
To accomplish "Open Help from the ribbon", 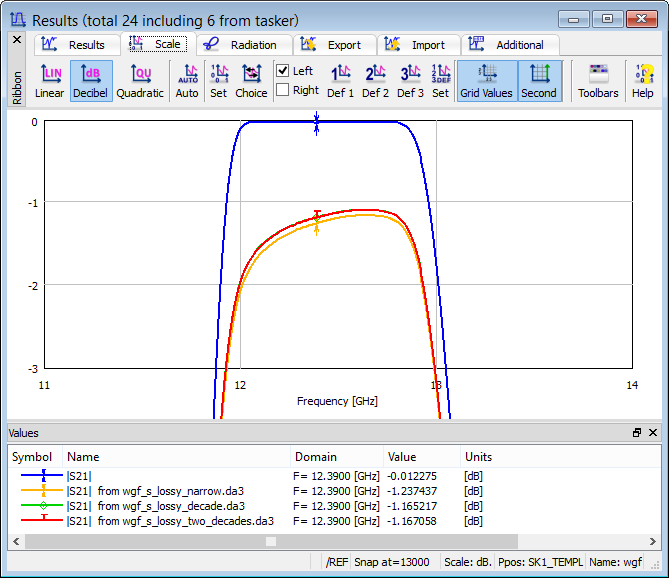I will 643,81.
